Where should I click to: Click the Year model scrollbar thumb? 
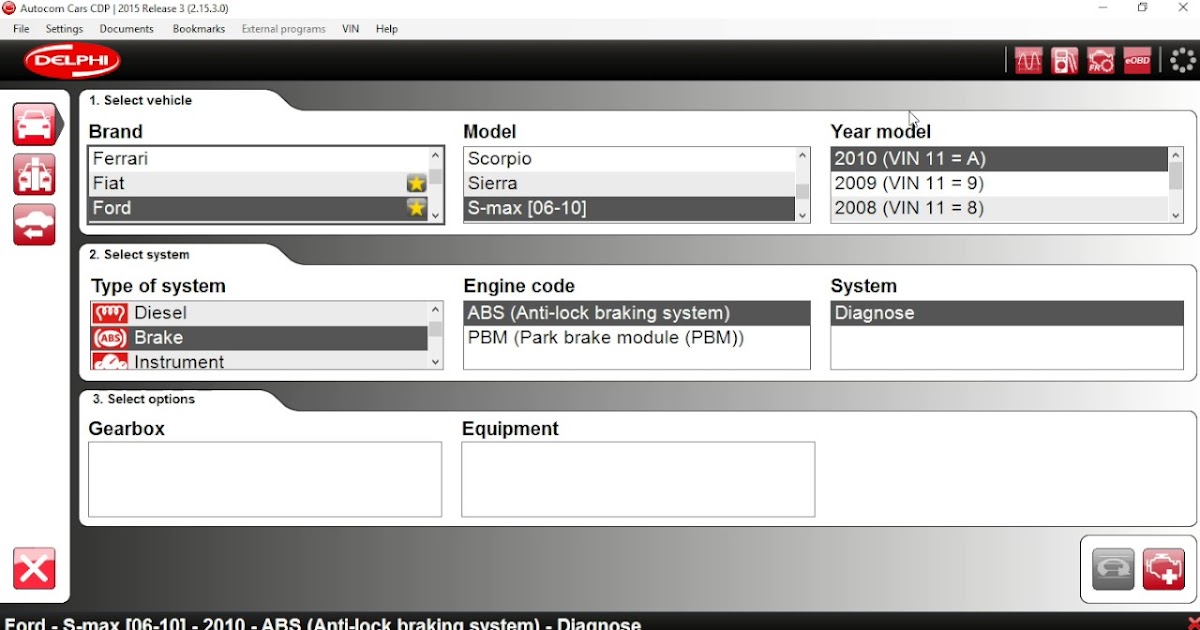(x=1176, y=176)
